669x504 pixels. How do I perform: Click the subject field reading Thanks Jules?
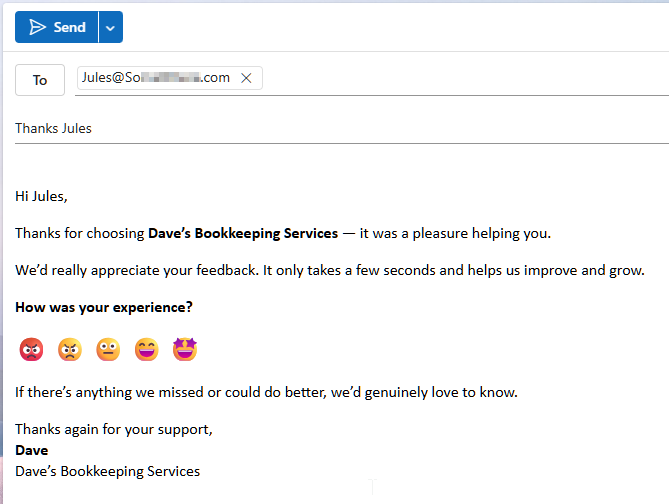tap(341, 128)
